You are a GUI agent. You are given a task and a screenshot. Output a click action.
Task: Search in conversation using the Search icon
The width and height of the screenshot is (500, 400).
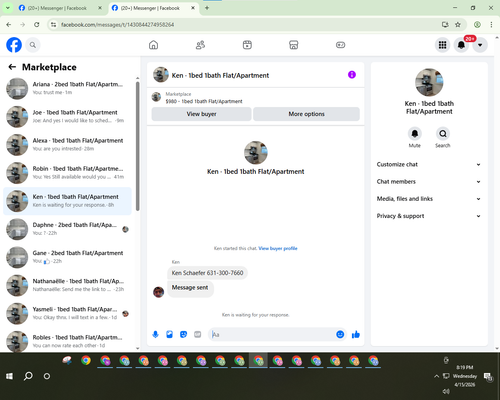coord(443,134)
